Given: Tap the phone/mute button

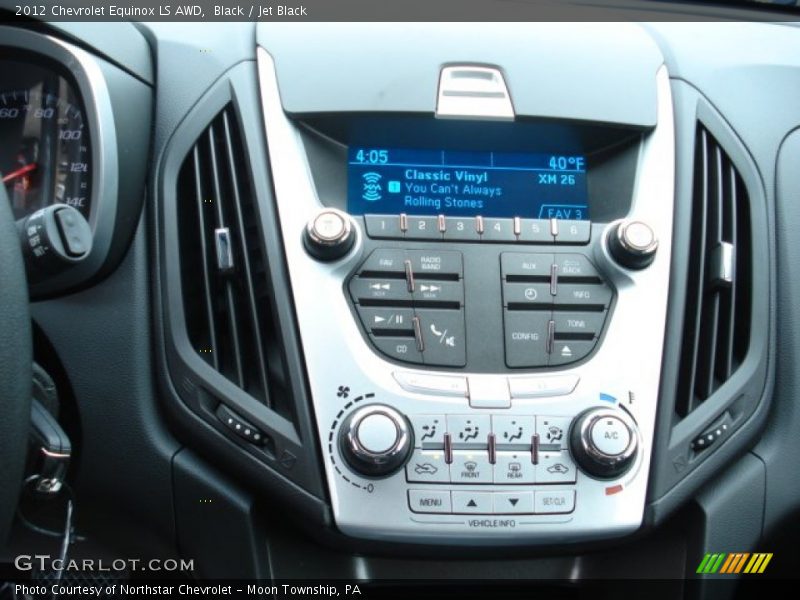Looking at the screenshot, I should 442,337.
